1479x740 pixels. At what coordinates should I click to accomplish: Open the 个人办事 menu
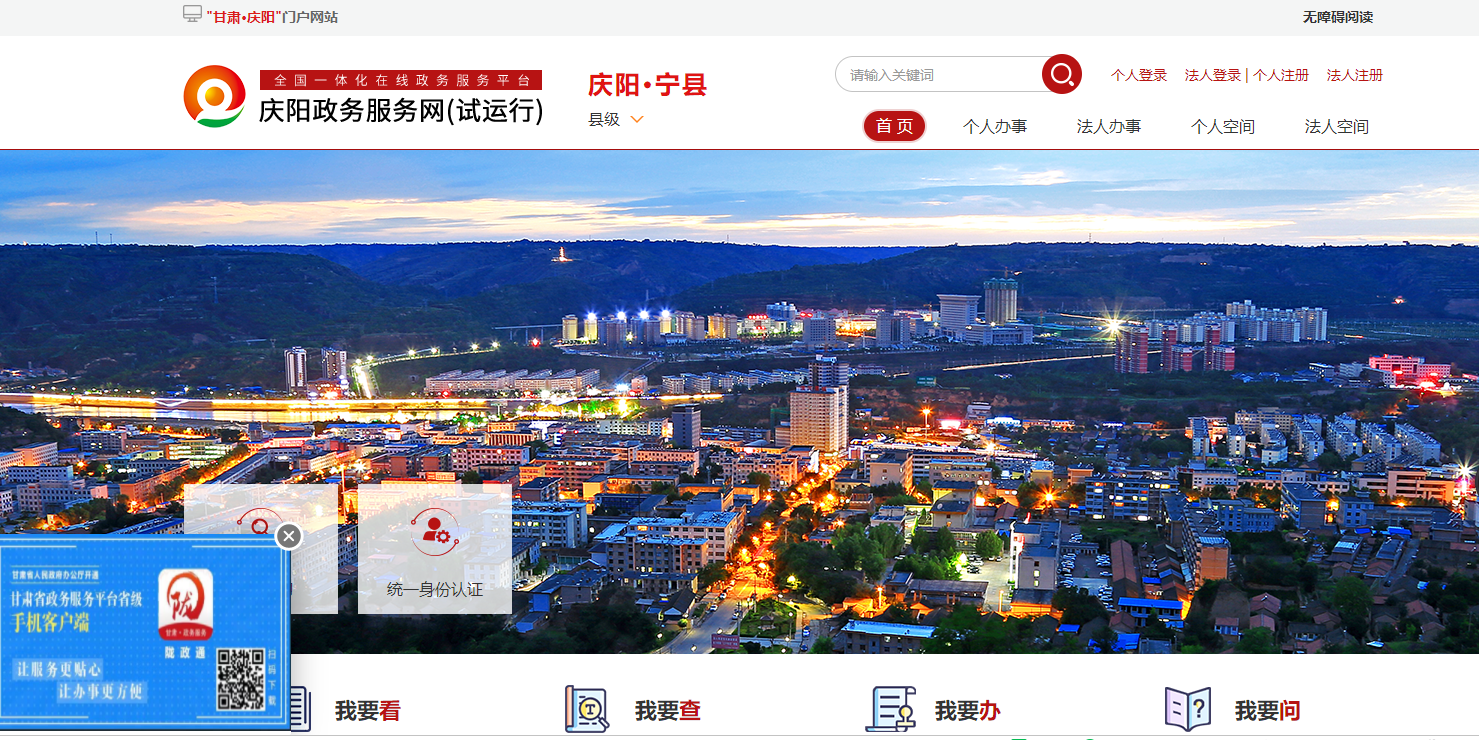click(x=995, y=127)
